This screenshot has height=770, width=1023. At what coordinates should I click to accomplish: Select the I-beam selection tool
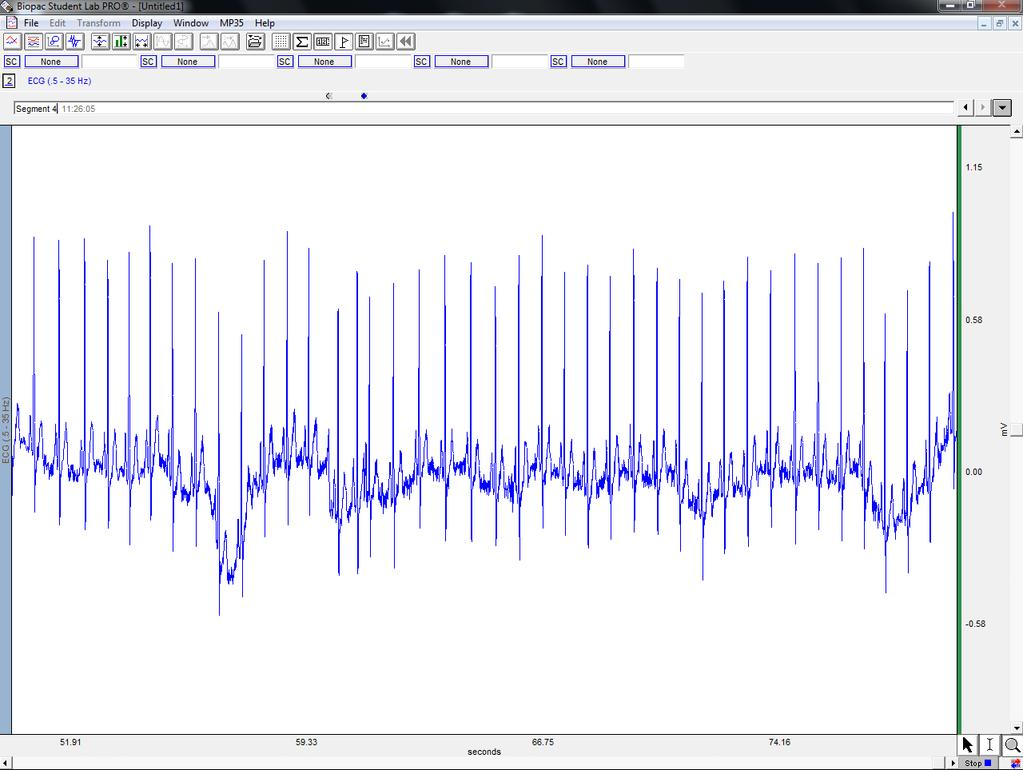click(990, 745)
